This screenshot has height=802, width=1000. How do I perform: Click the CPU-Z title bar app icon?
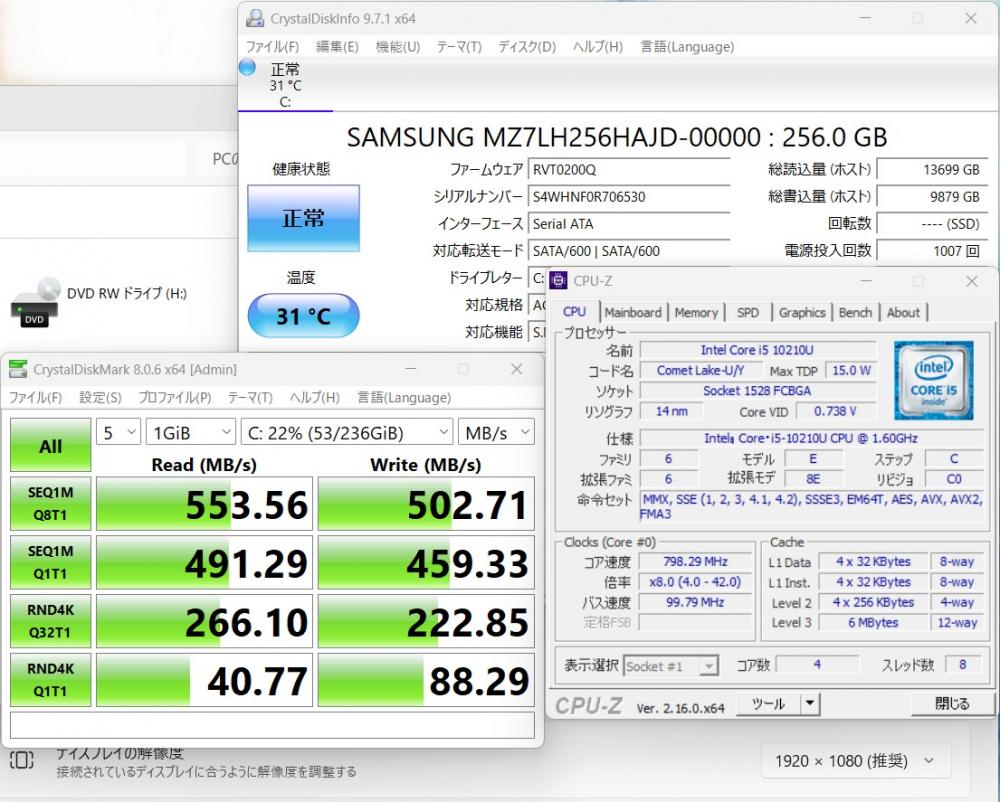pos(558,281)
